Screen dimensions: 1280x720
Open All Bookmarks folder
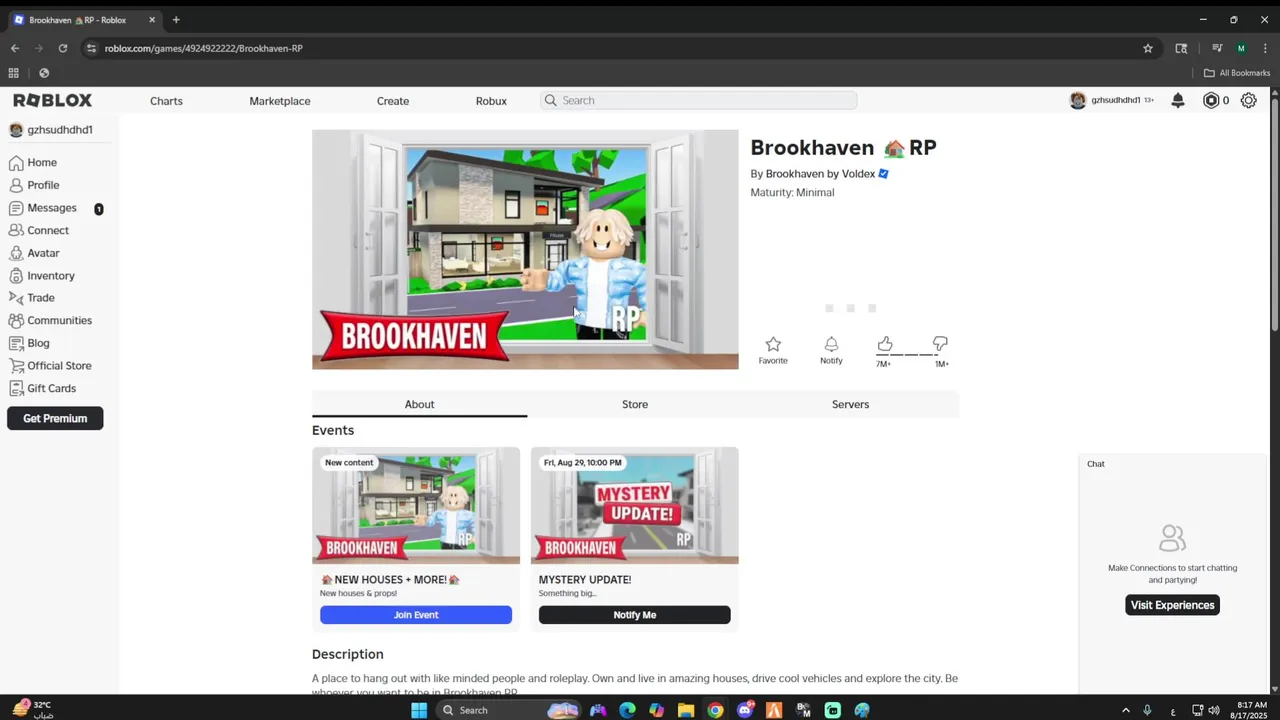coord(1237,73)
